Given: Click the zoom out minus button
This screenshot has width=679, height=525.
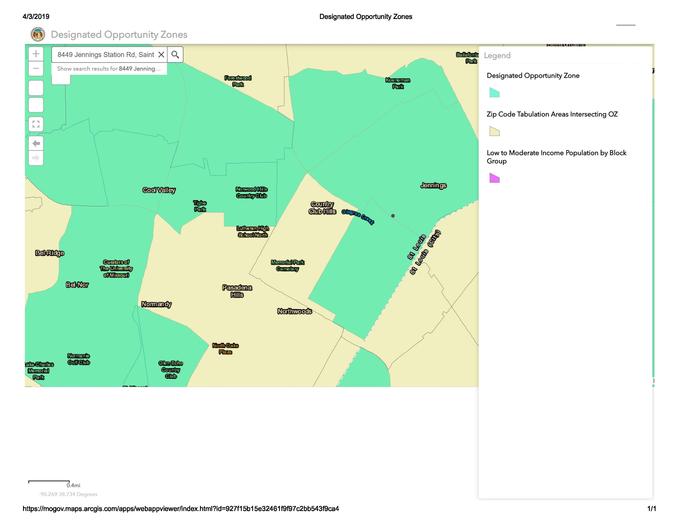Looking at the screenshot, I should (36, 68).
